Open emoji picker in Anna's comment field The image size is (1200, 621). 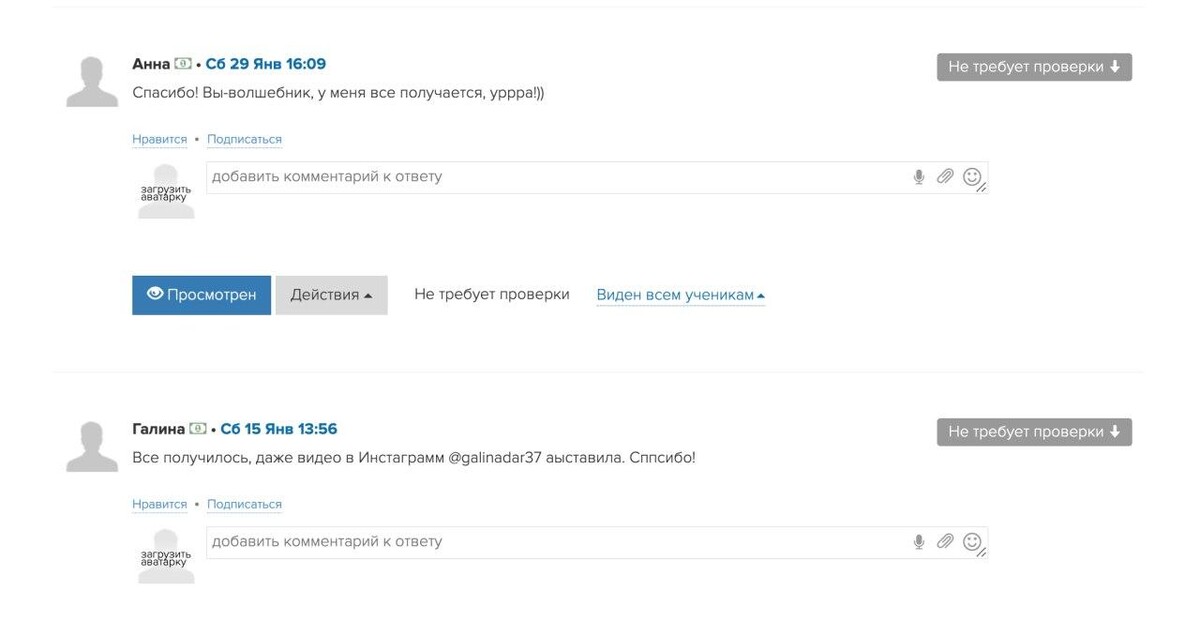971,177
